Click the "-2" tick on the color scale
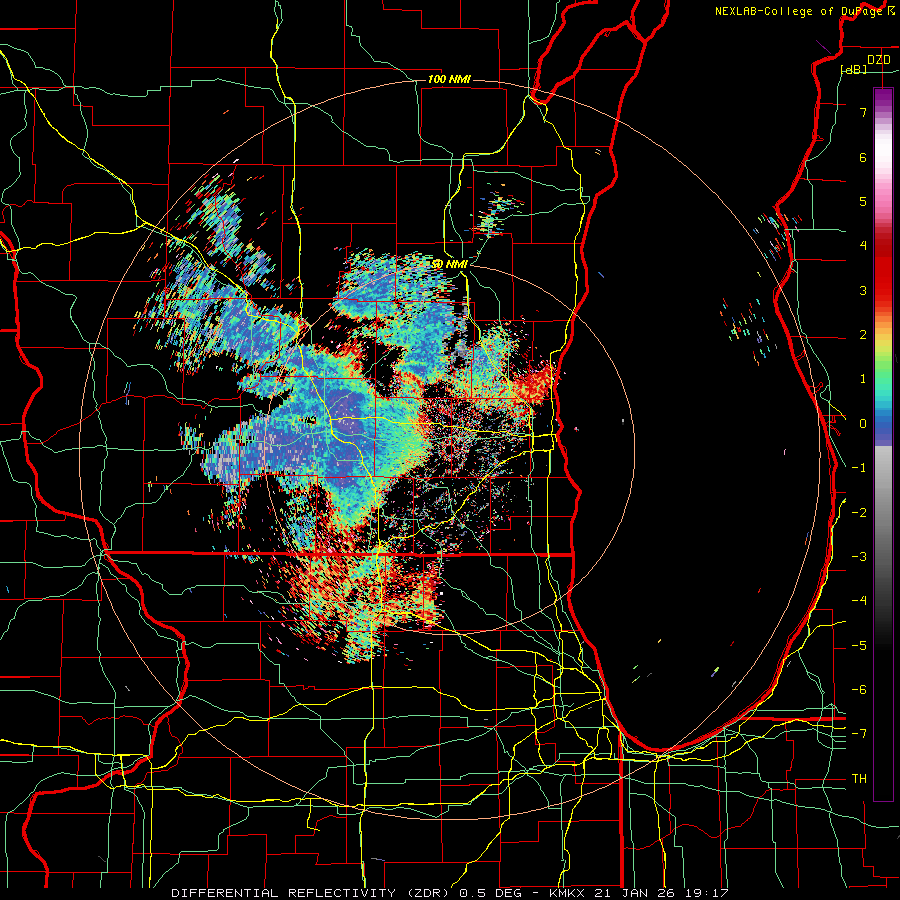 coord(859,513)
